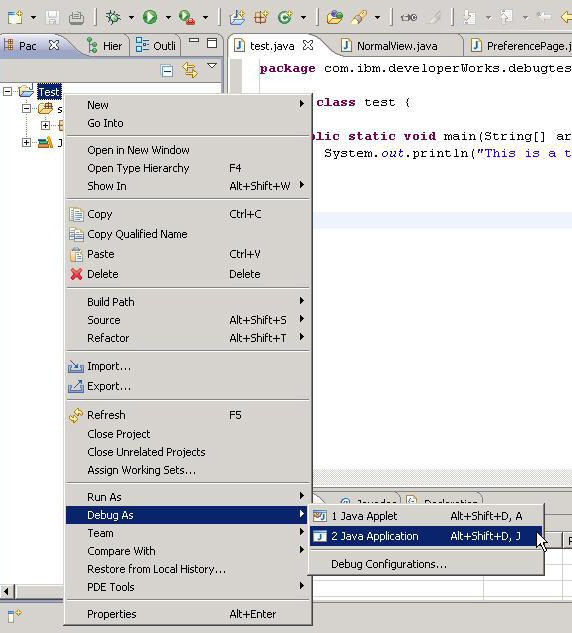Click the Save disk icon
Image resolution: width=572 pixels, height=633 pixels.
[x=52, y=17]
